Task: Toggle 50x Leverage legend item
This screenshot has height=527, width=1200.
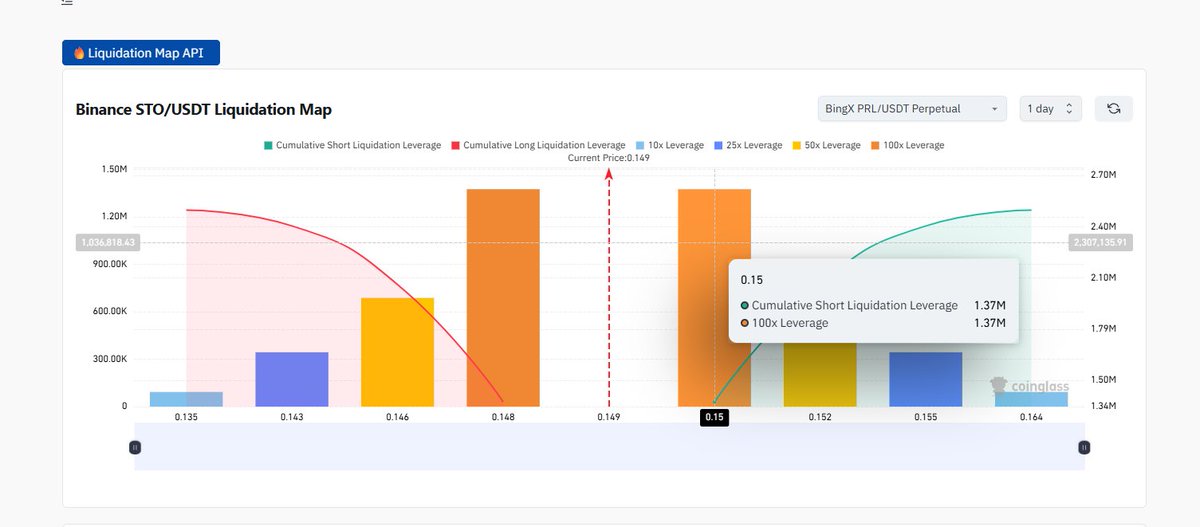Action: tap(826, 145)
